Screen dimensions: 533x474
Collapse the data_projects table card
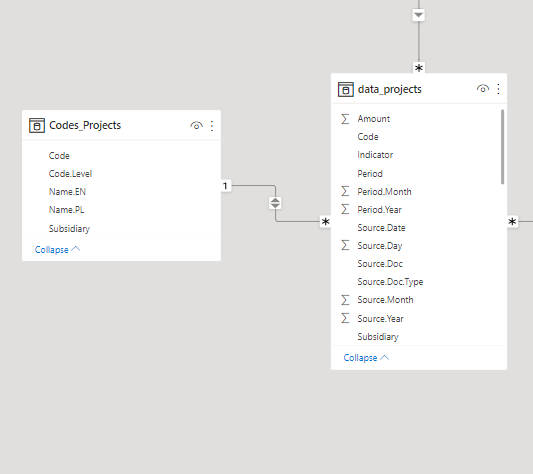coord(366,358)
